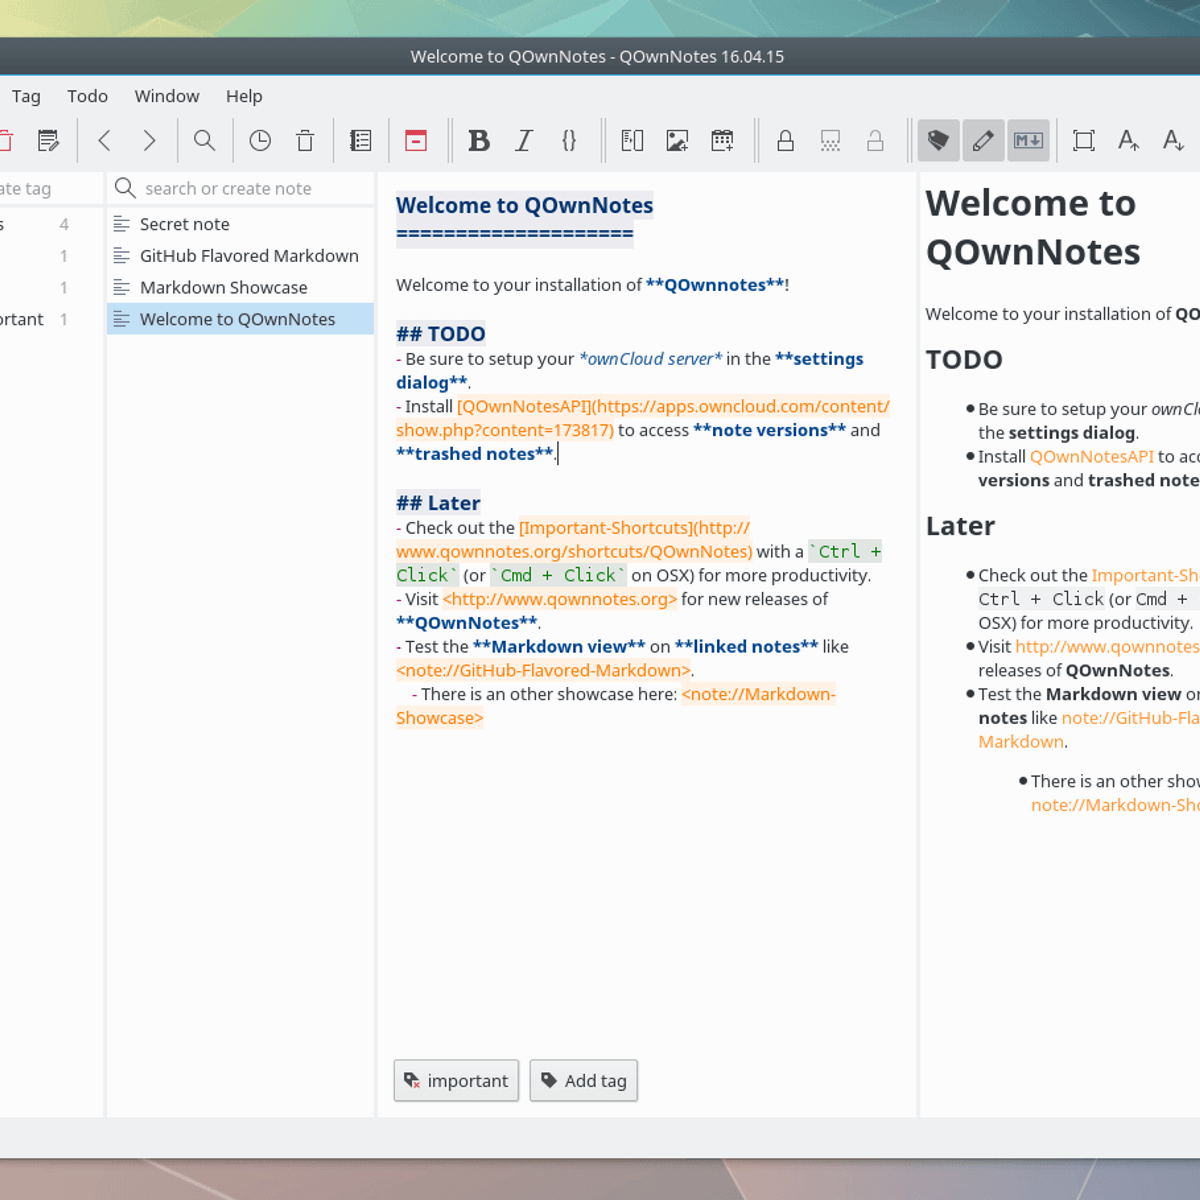
Task: Open the Help menu
Action: pyautogui.click(x=244, y=96)
